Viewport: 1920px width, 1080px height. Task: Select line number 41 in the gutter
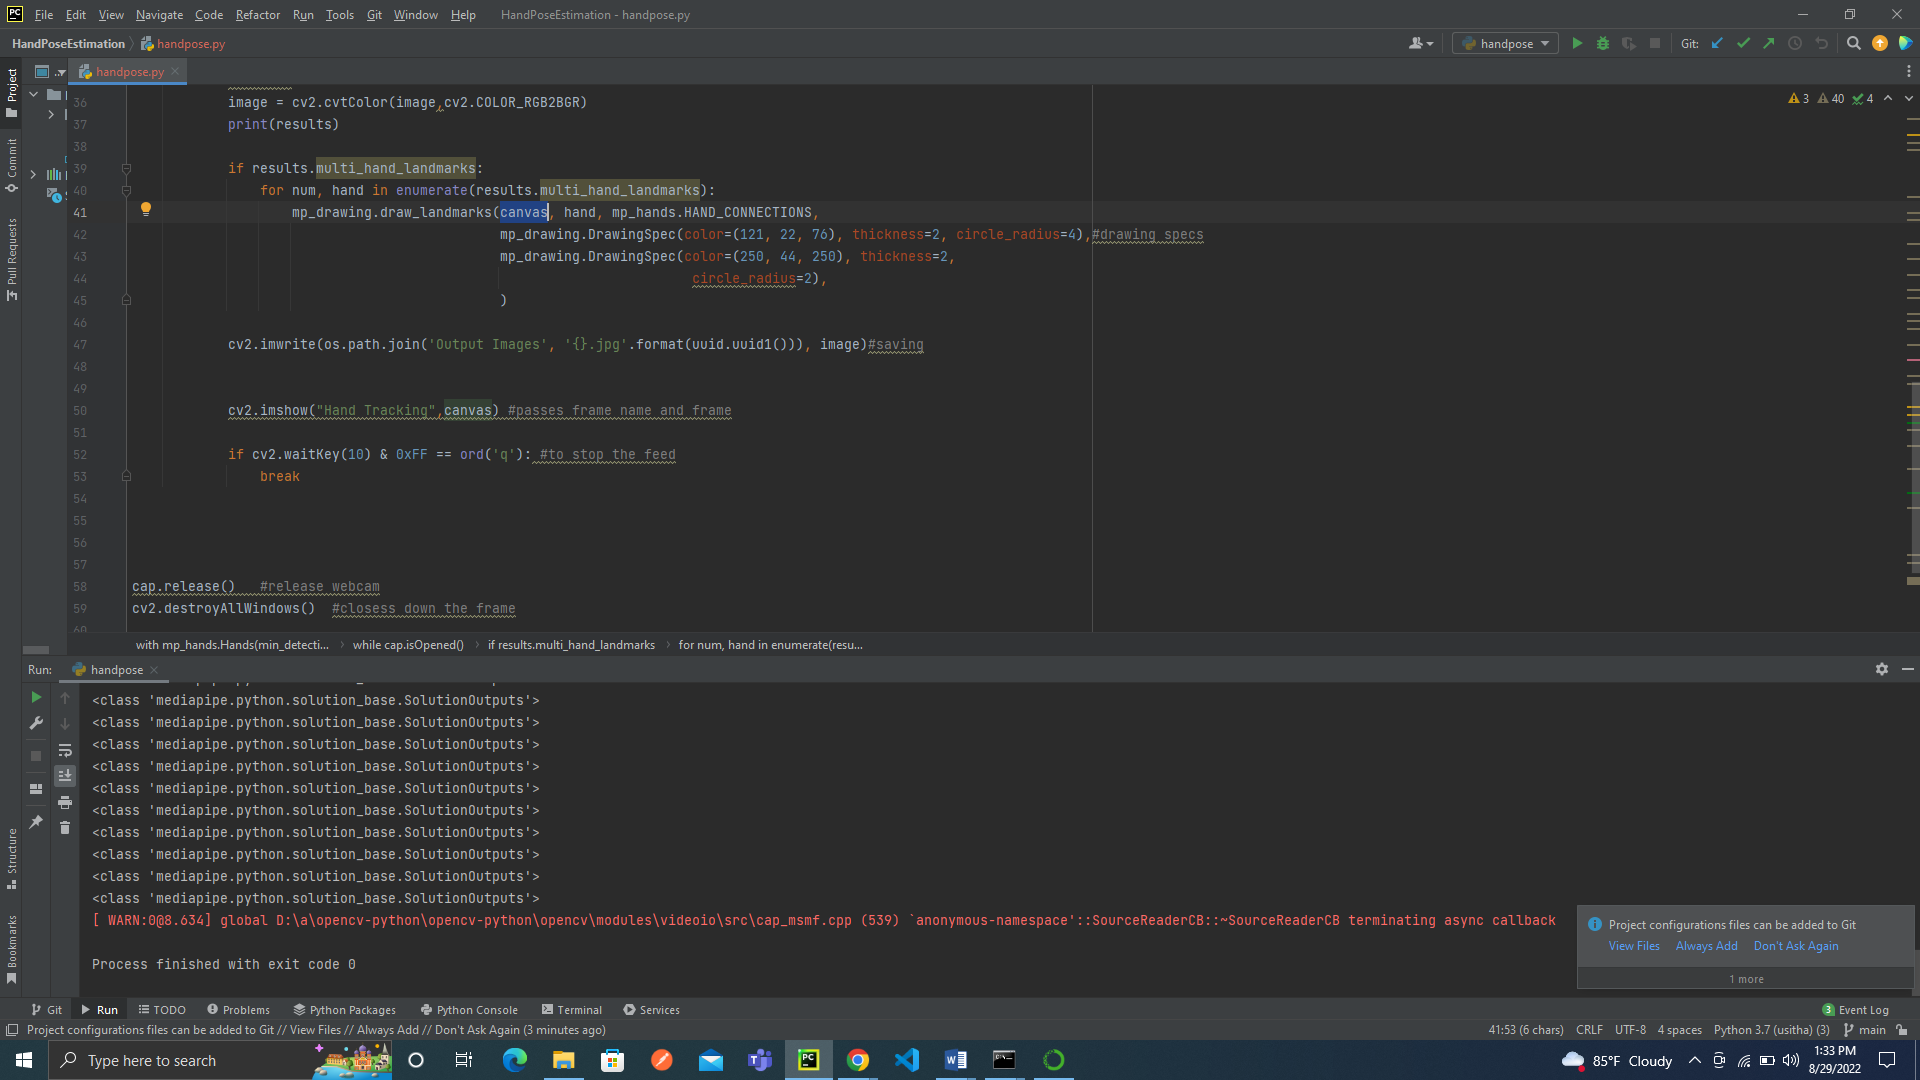point(81,212)
